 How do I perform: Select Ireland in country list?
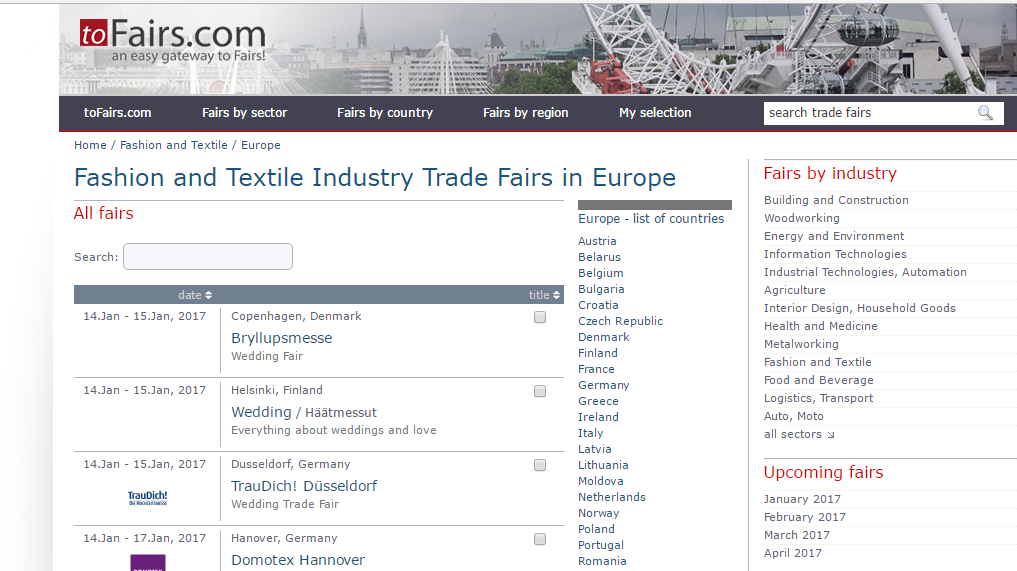tap(598, 417)
